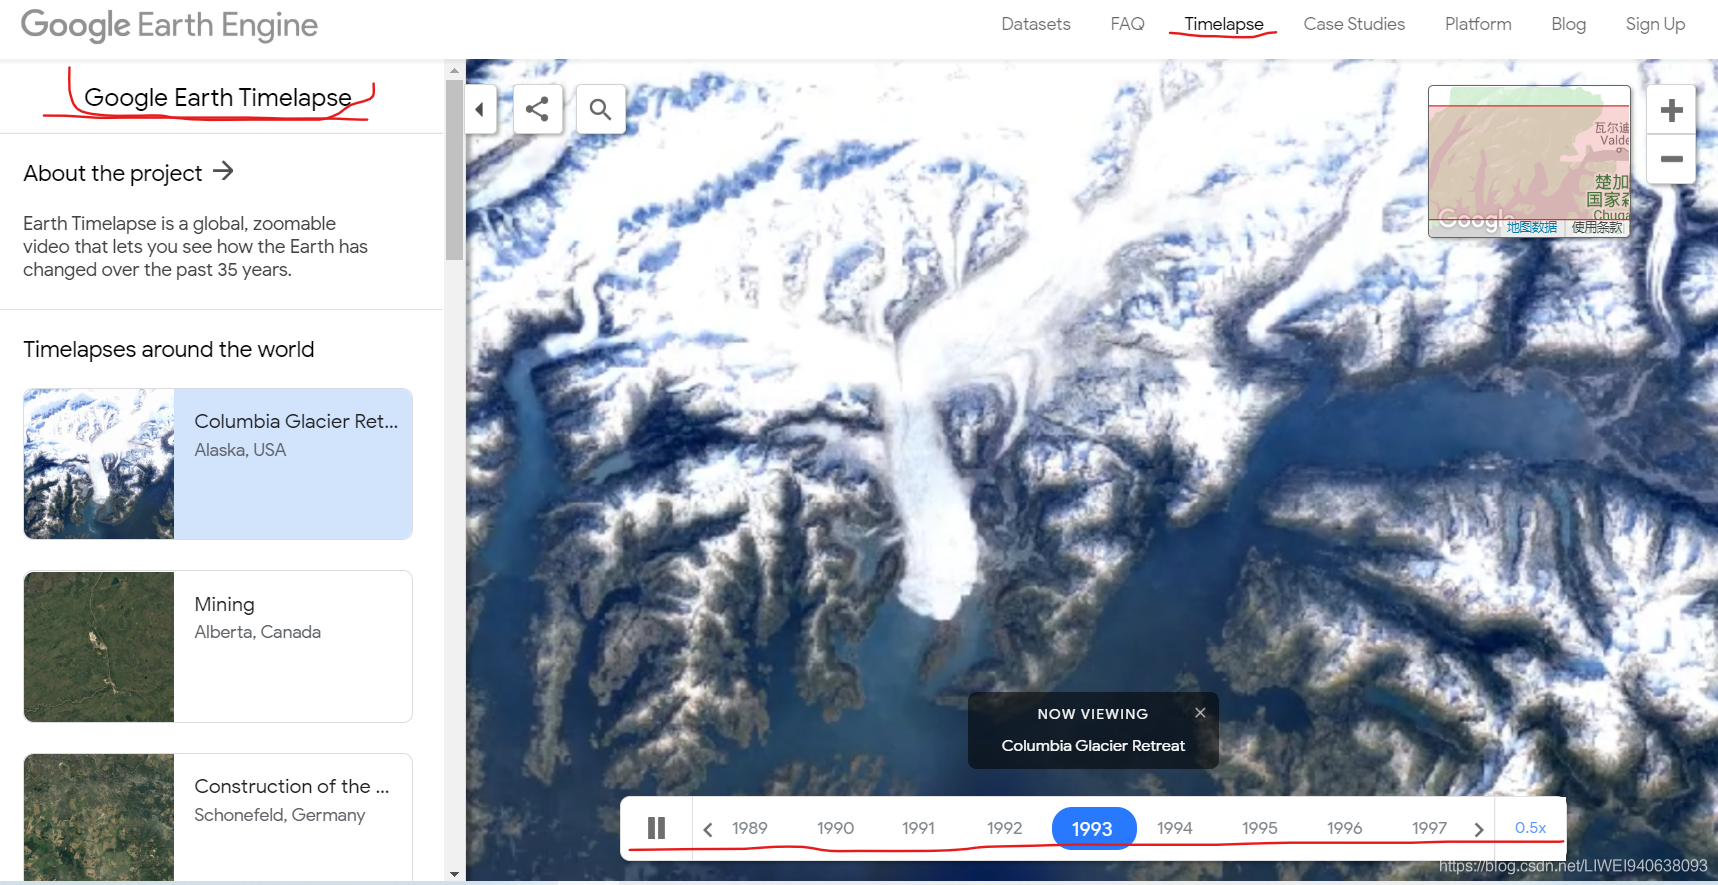Viewport: 1718px width, 885px height.
Task: Select year 1995 on the timeline
Action: (x=1260, y=828)
